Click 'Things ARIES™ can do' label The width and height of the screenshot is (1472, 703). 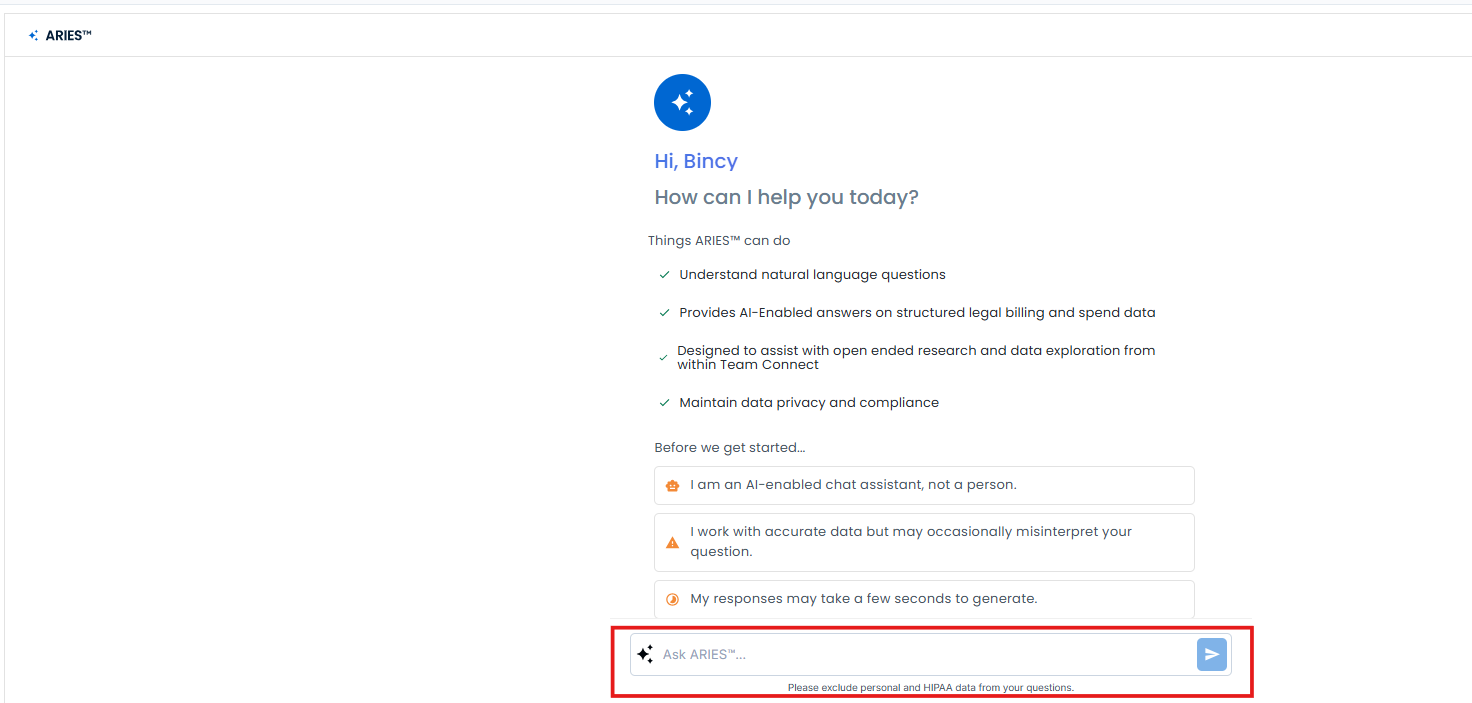(x=719, y=241)
